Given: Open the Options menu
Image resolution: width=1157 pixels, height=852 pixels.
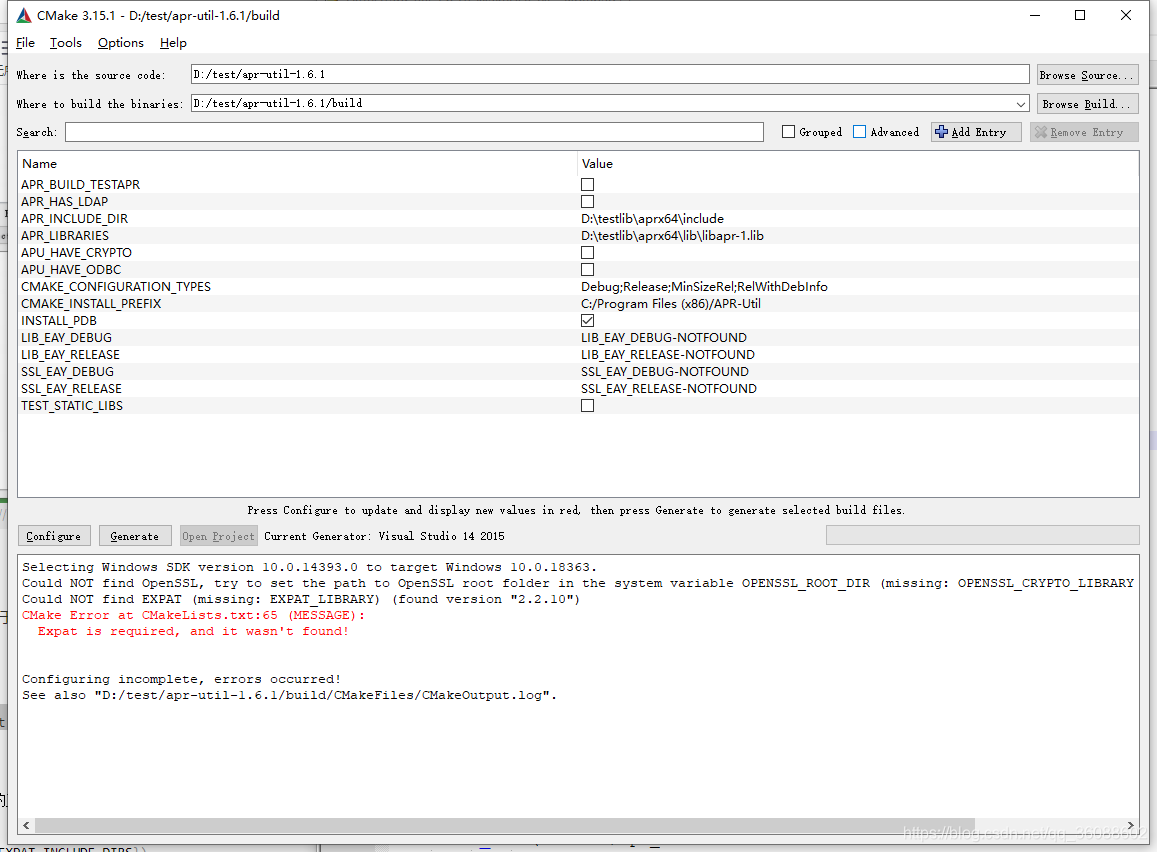Looking at the screenshot, I should [121, 43].
